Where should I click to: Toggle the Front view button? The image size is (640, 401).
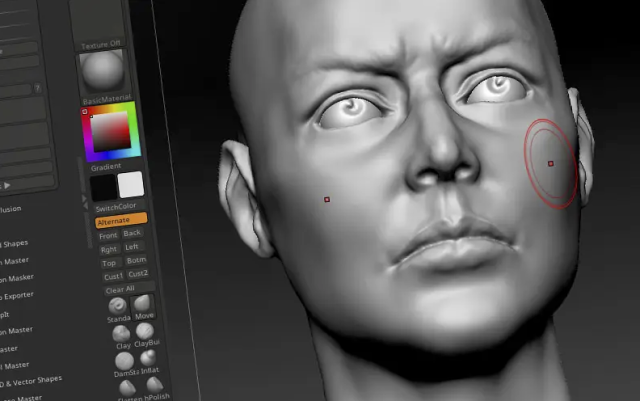coord(108,236)
